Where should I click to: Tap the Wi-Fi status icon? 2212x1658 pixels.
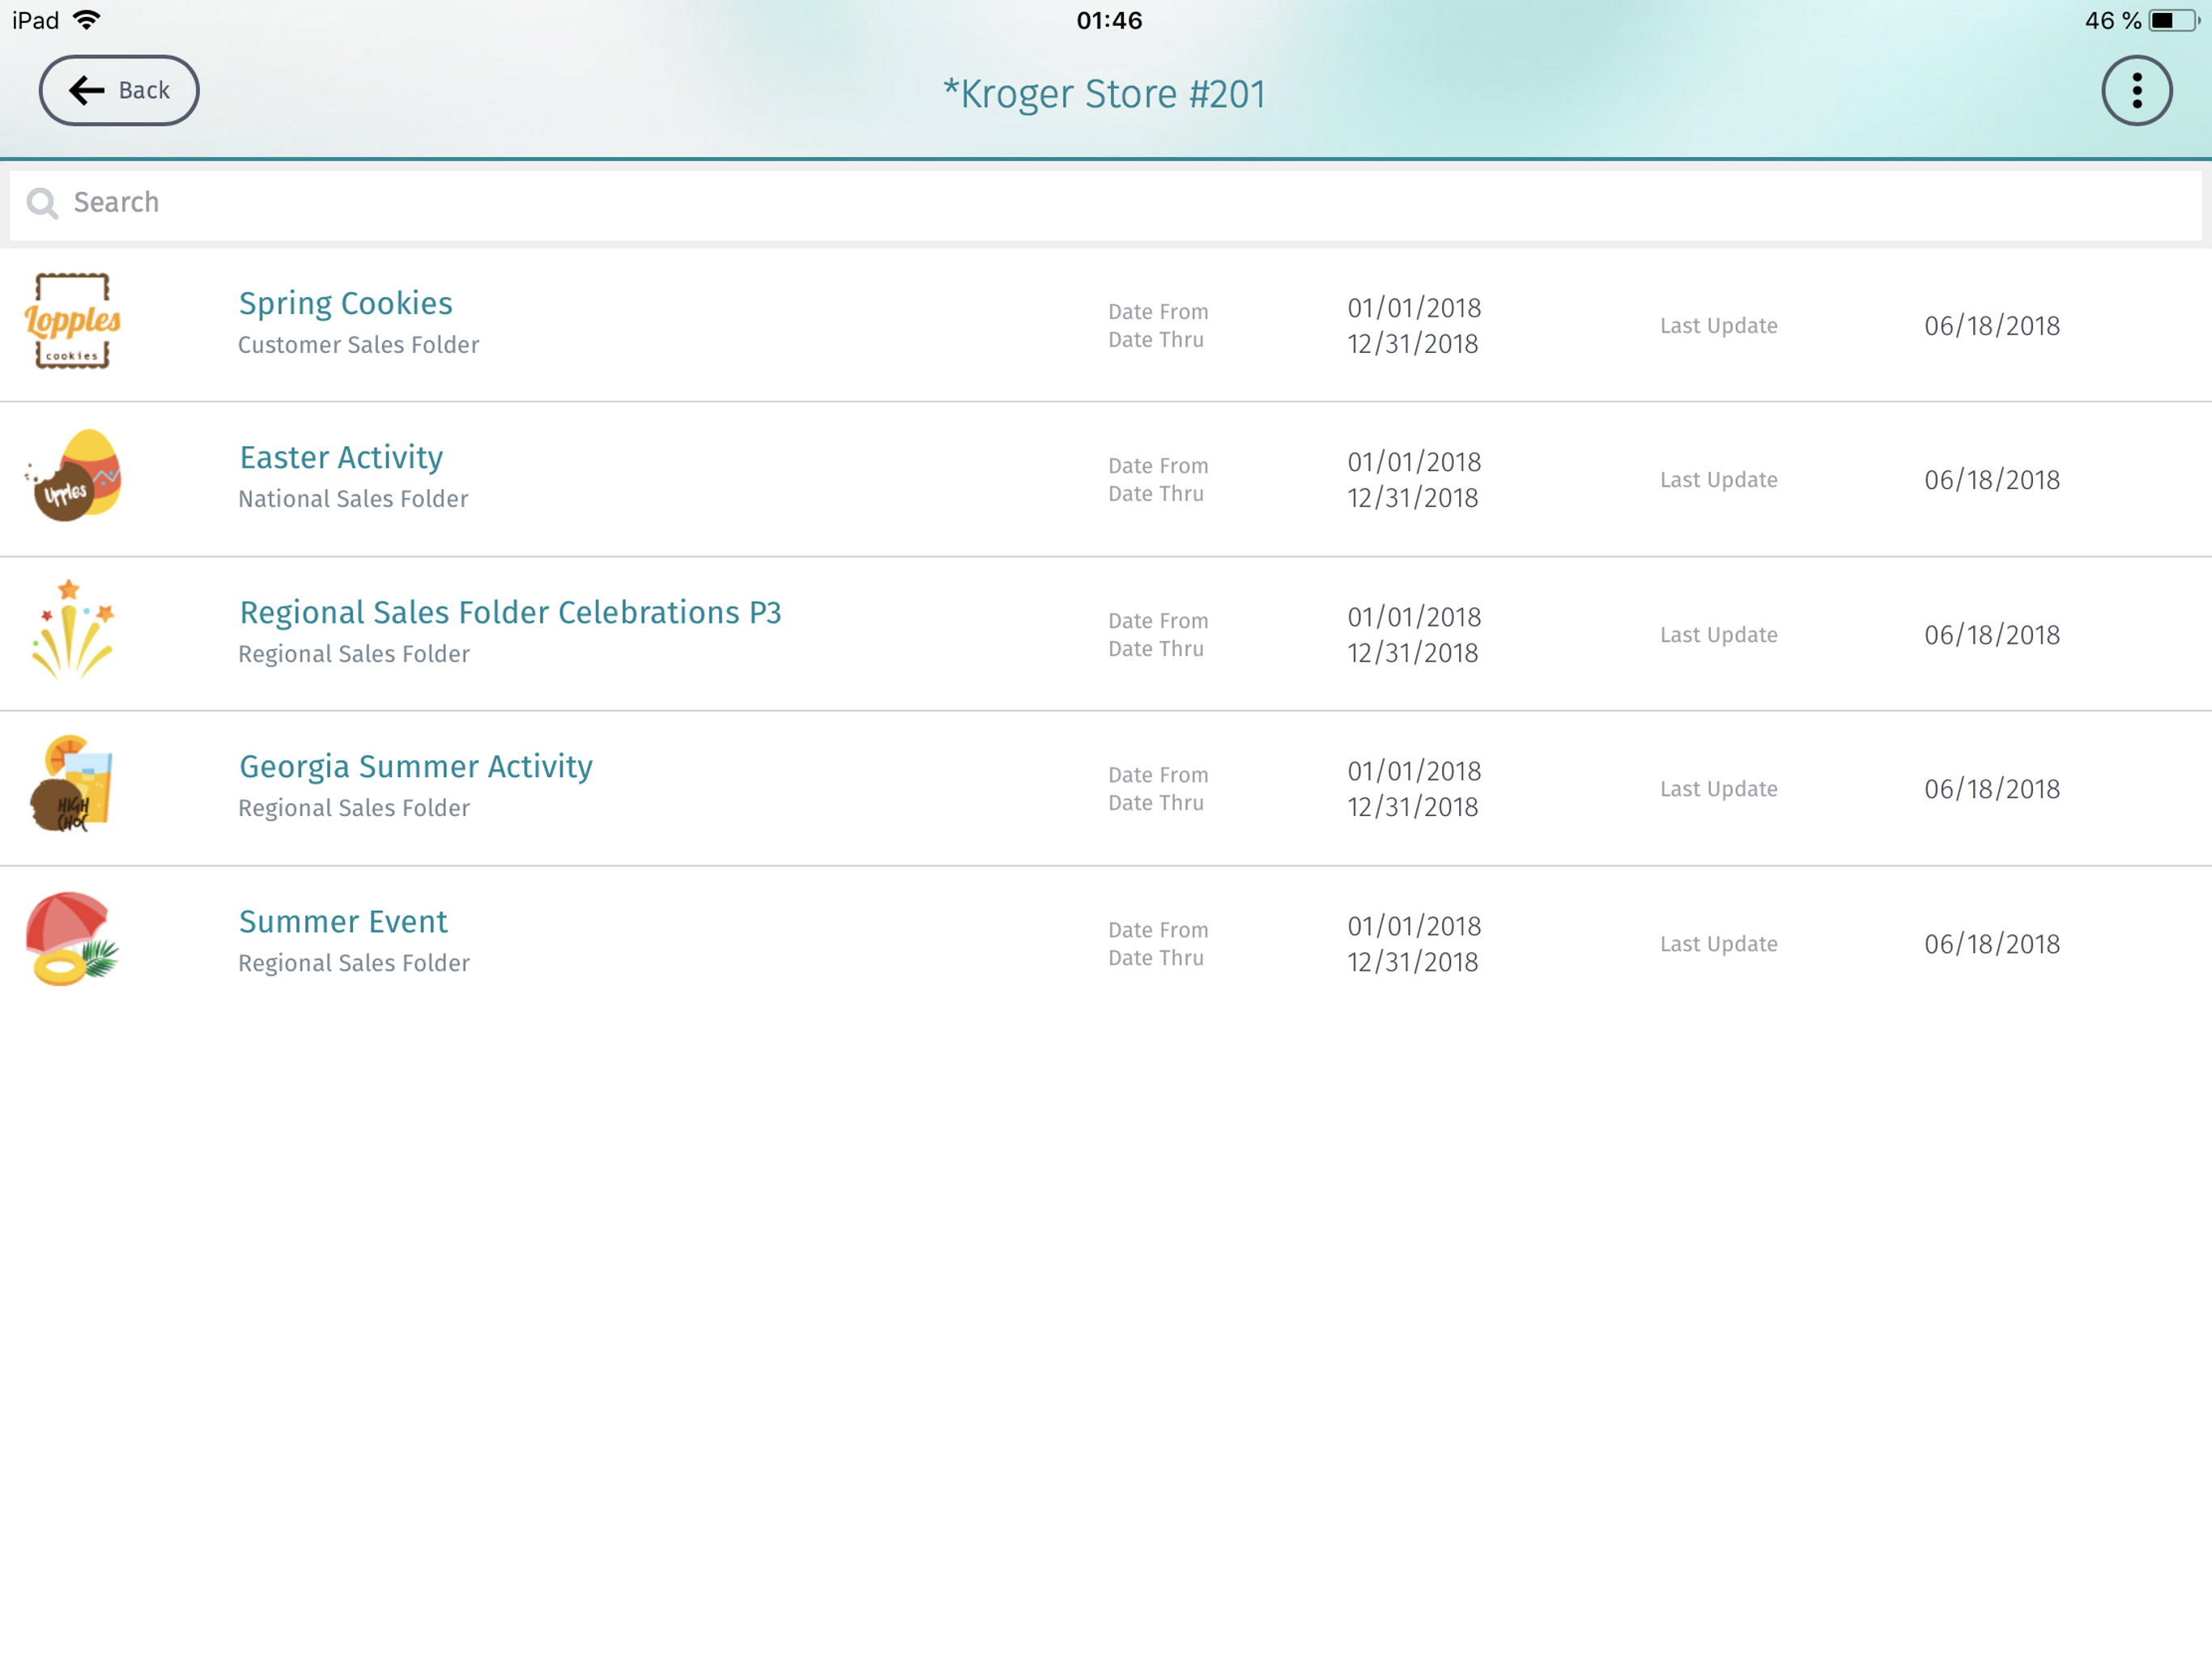pos(88,20)
